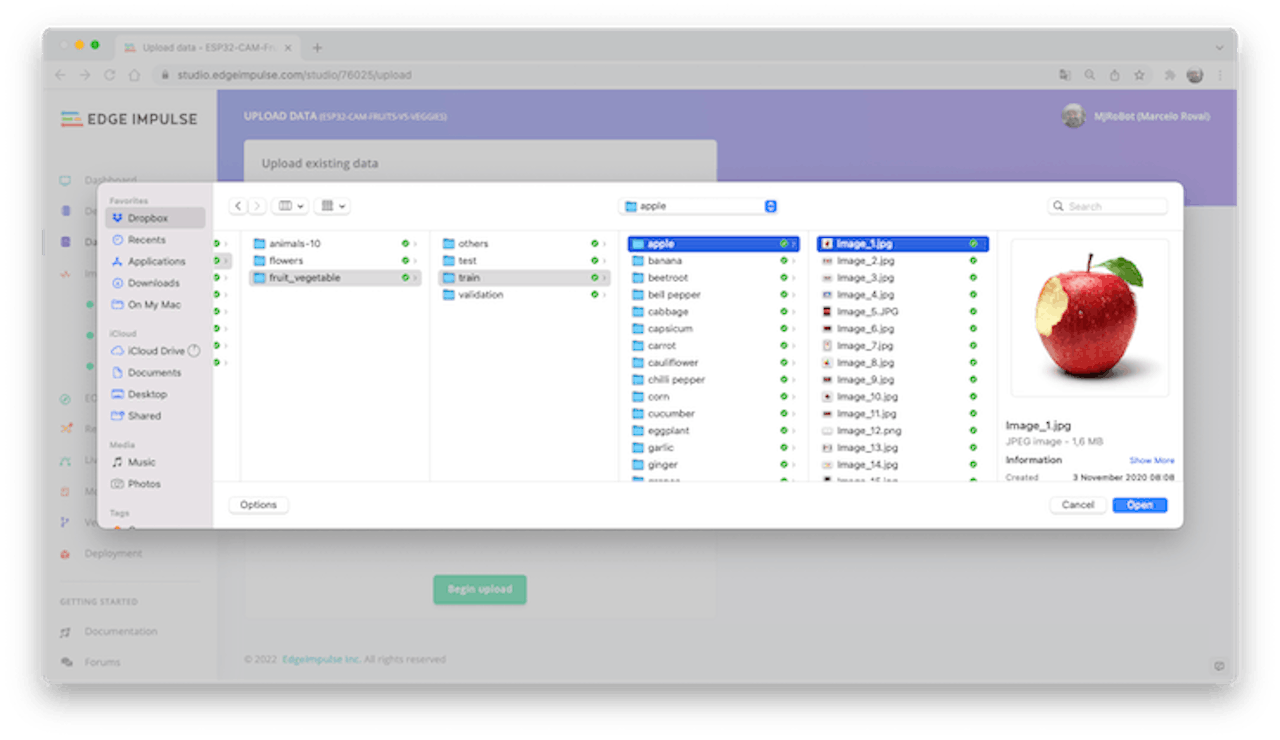1280x740 pixels.
Task: Select the carrot folder
Action: pyautogui.click(x=713, y=346)
